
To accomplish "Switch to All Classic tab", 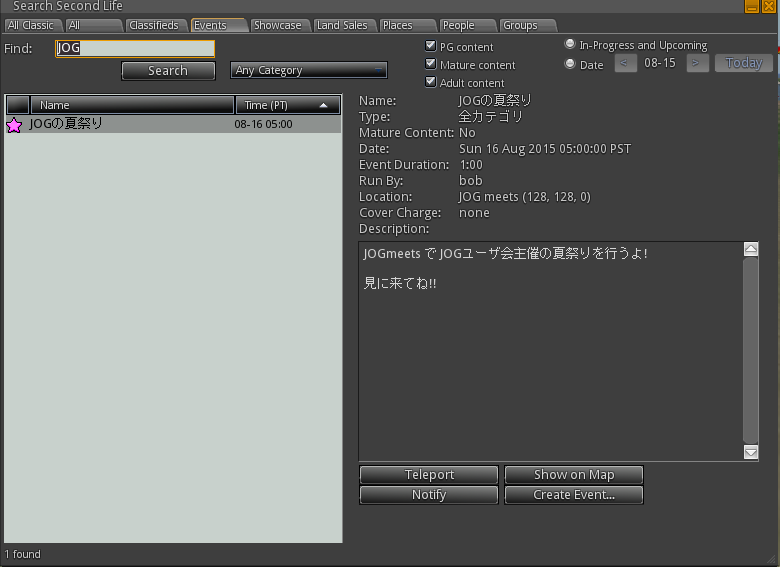I will click(x=33, y=25).
